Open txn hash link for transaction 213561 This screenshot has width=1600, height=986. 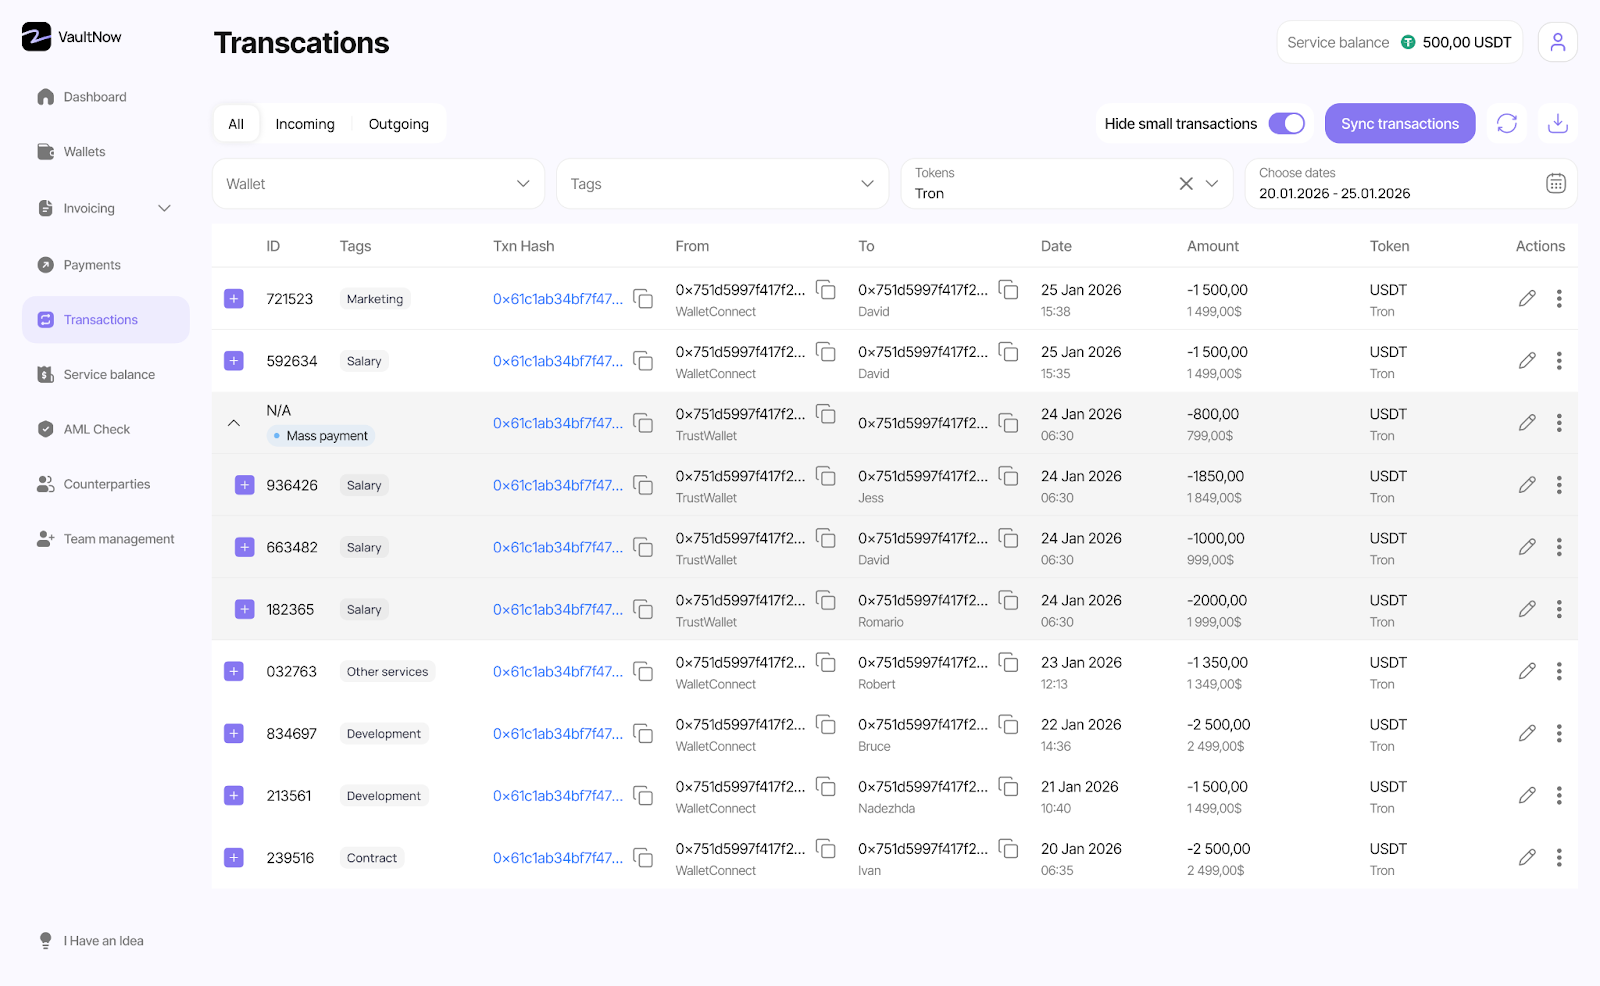pos(557,796)
